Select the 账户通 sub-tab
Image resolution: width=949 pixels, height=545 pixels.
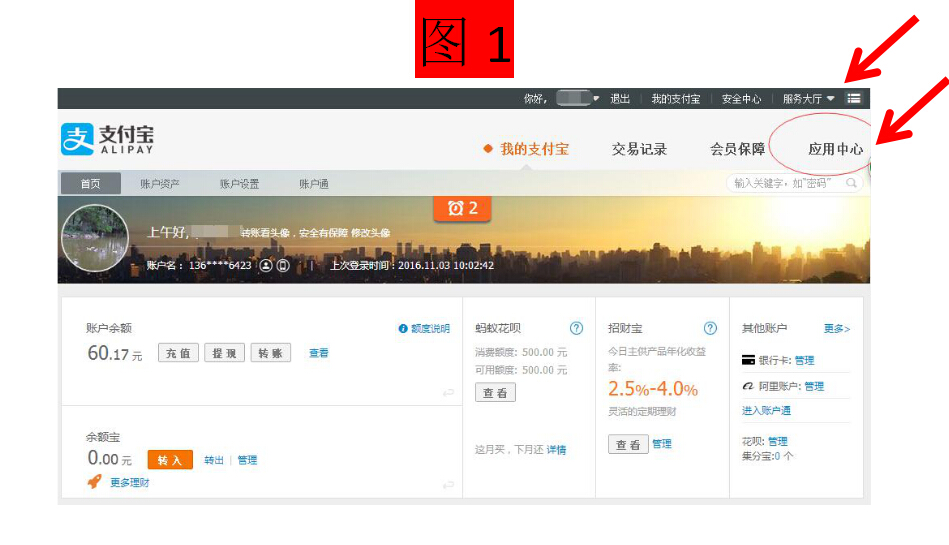[x=314, y=183]
